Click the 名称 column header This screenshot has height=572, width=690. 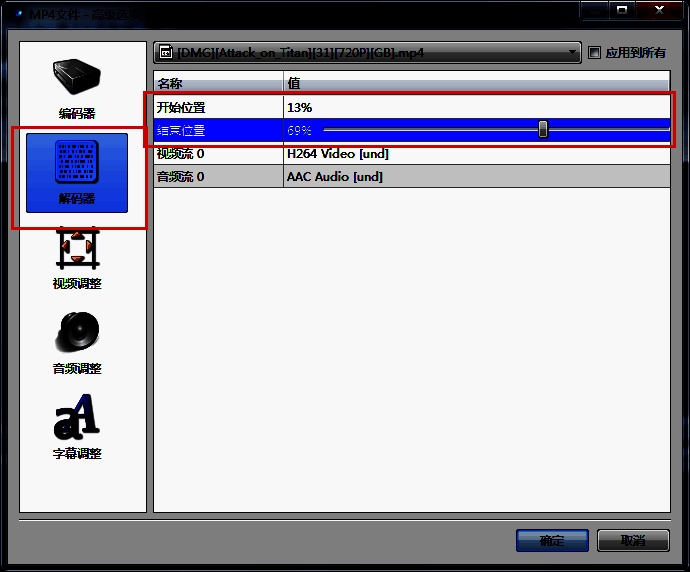[x=218, y=84]
